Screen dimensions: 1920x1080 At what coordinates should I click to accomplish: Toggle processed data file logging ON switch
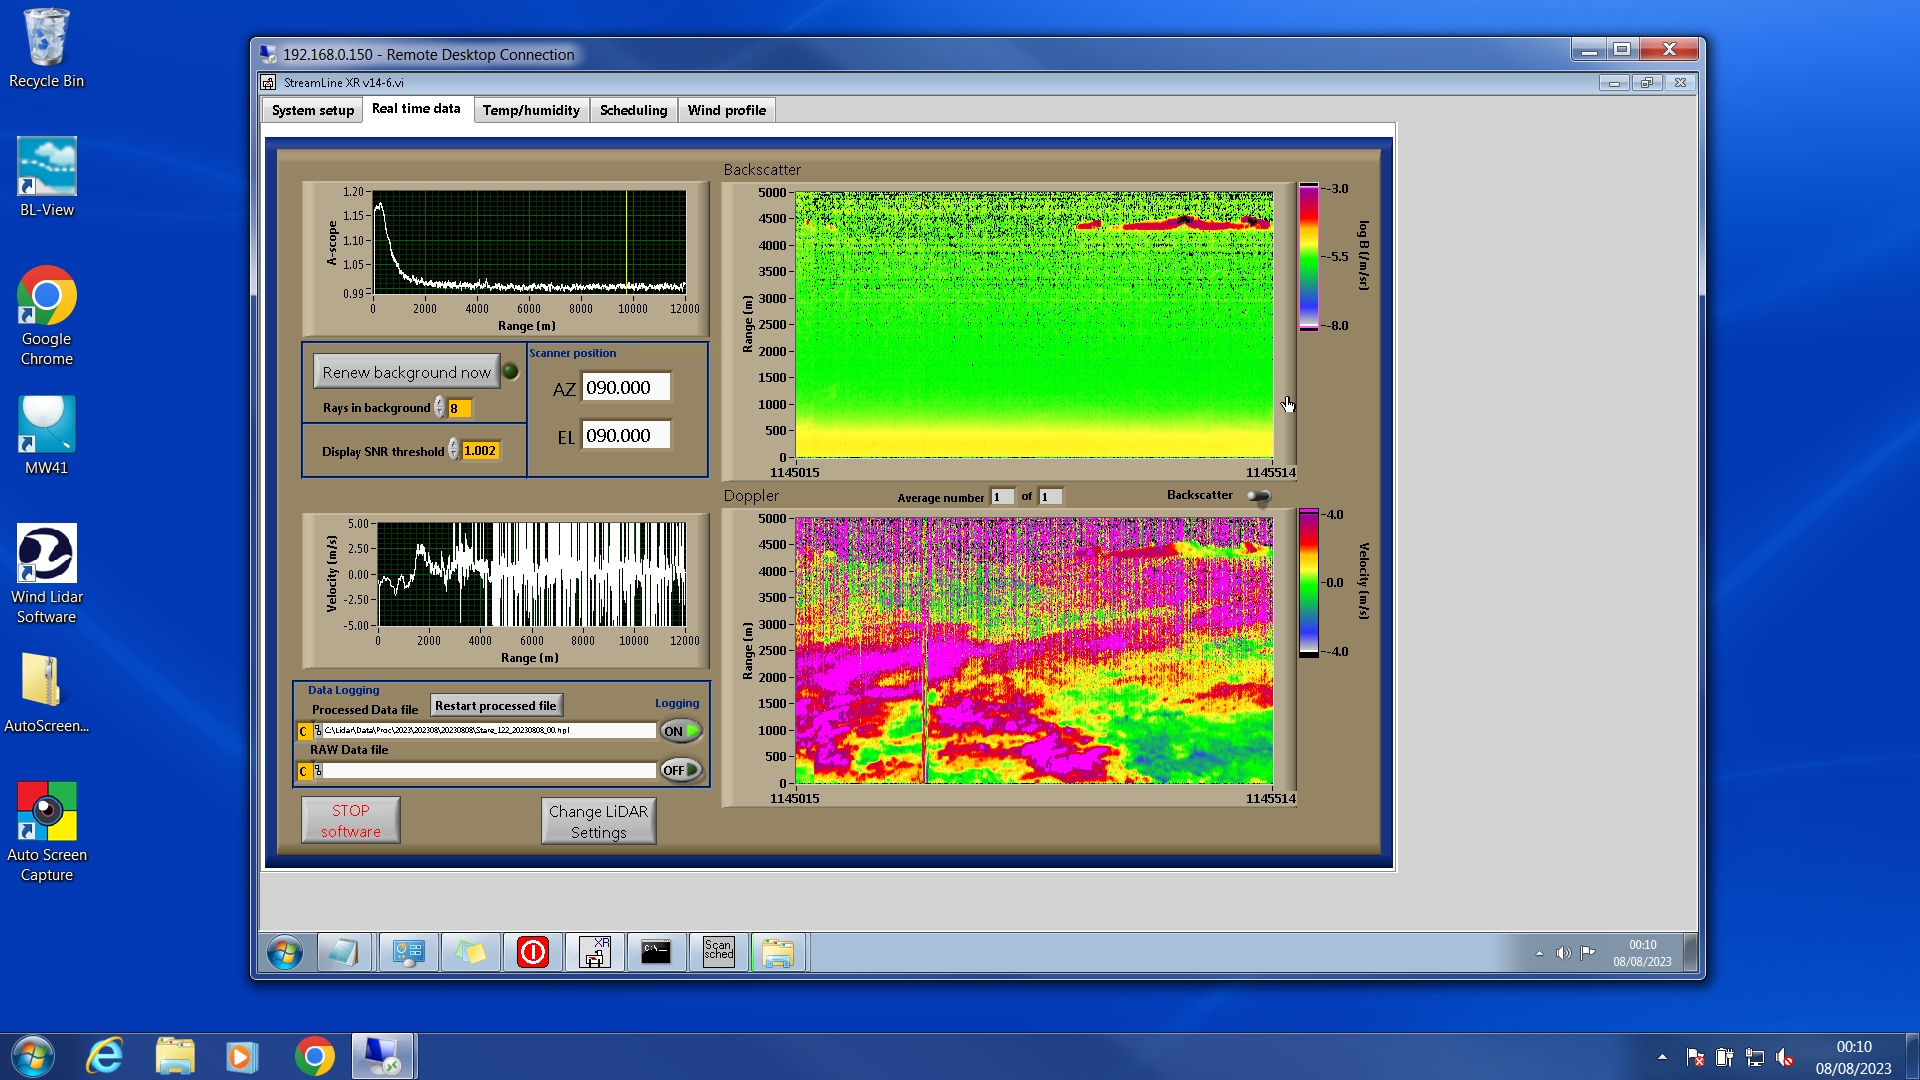(x=681, y=731)
